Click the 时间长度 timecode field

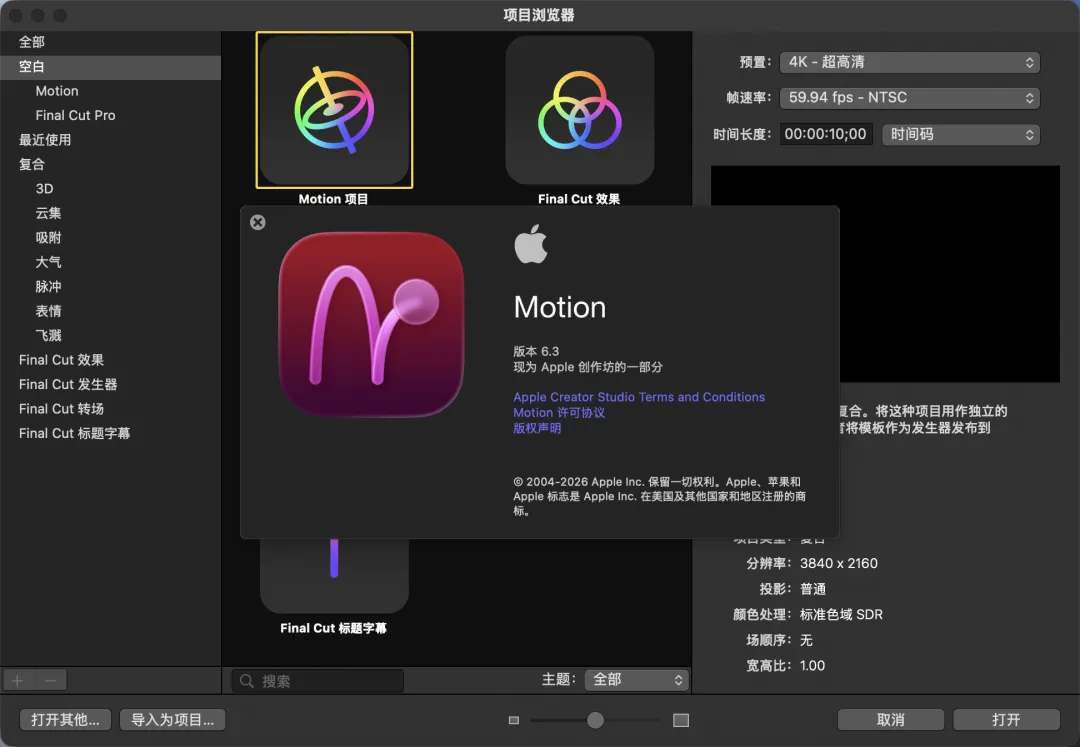(826, 134)
